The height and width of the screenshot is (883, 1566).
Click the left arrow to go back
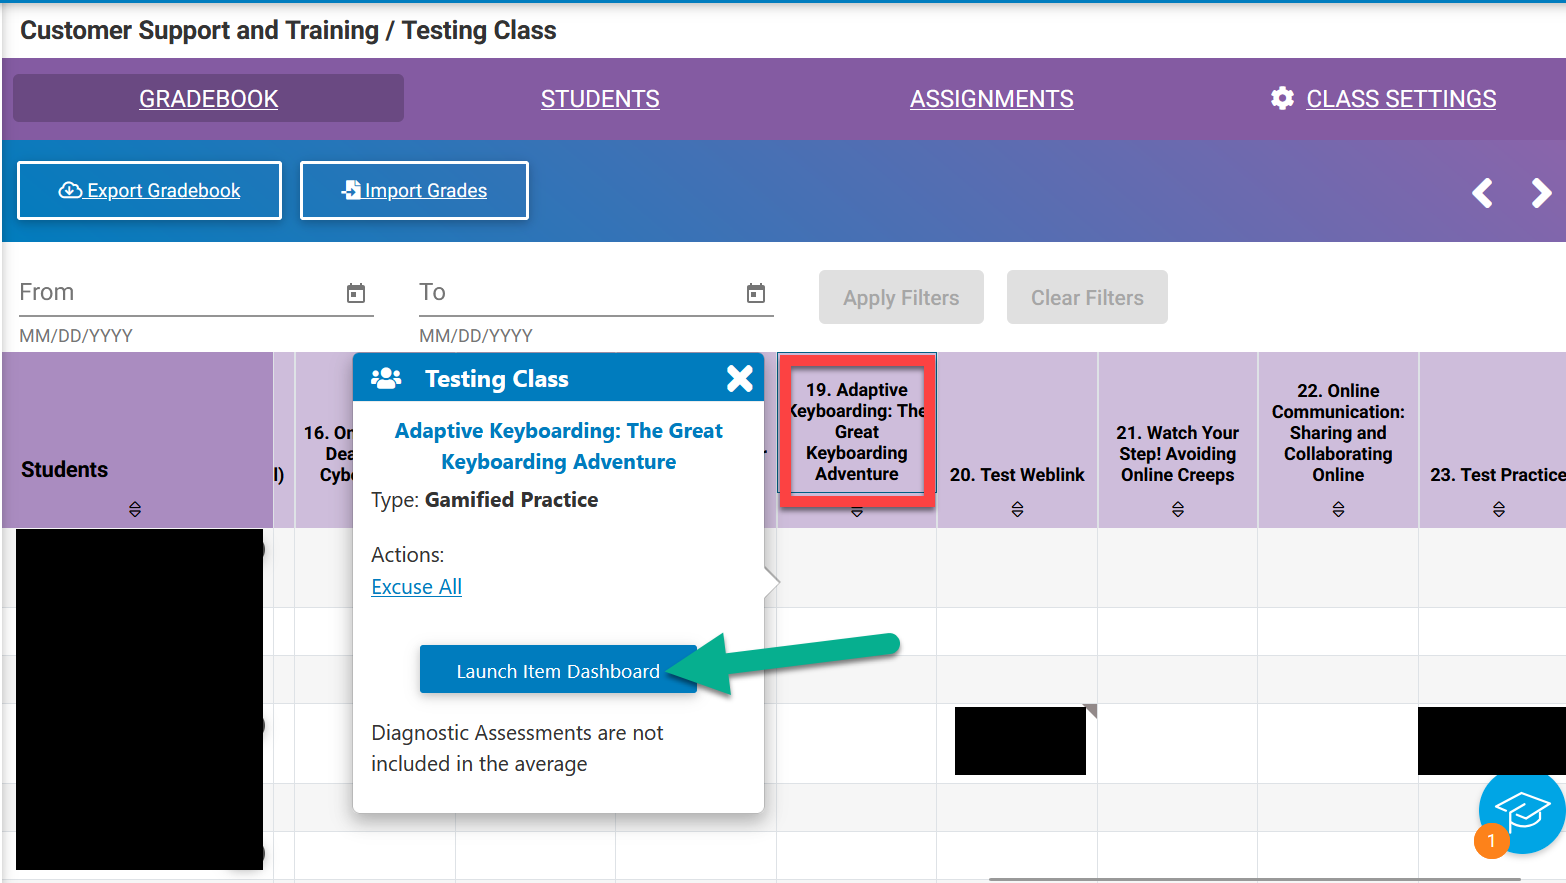(x=1483, y=193)
